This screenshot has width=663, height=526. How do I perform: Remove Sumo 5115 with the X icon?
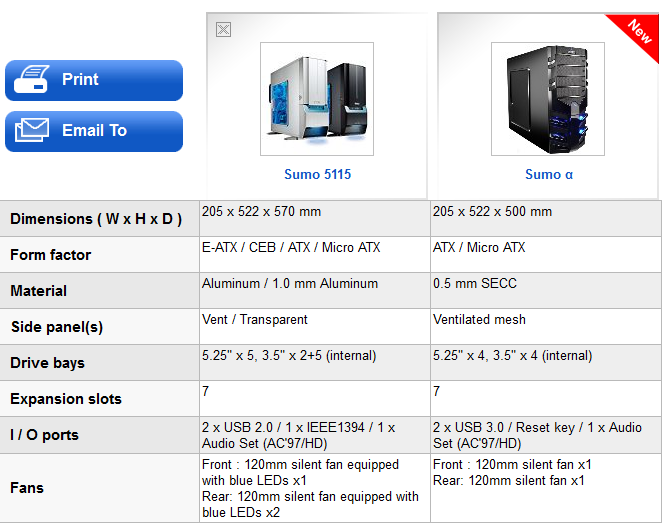[x=223, y=30]
